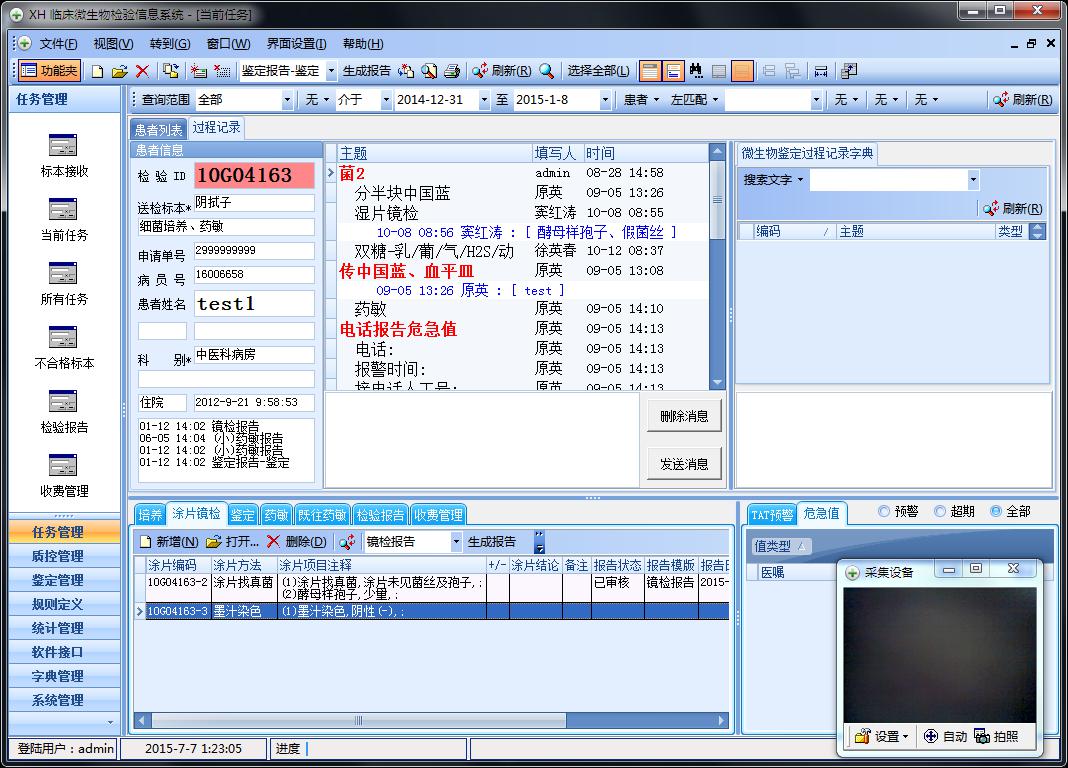
Task: Open the 质控管理 navigation section
Action: click(x=64, y=556)
